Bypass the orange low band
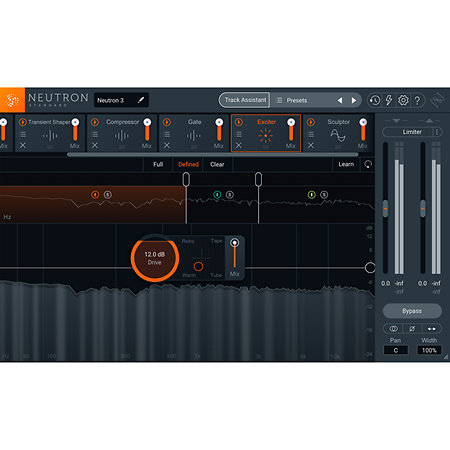Image resolution: width=450 pixels, height=450 pixels. point(95,195)
